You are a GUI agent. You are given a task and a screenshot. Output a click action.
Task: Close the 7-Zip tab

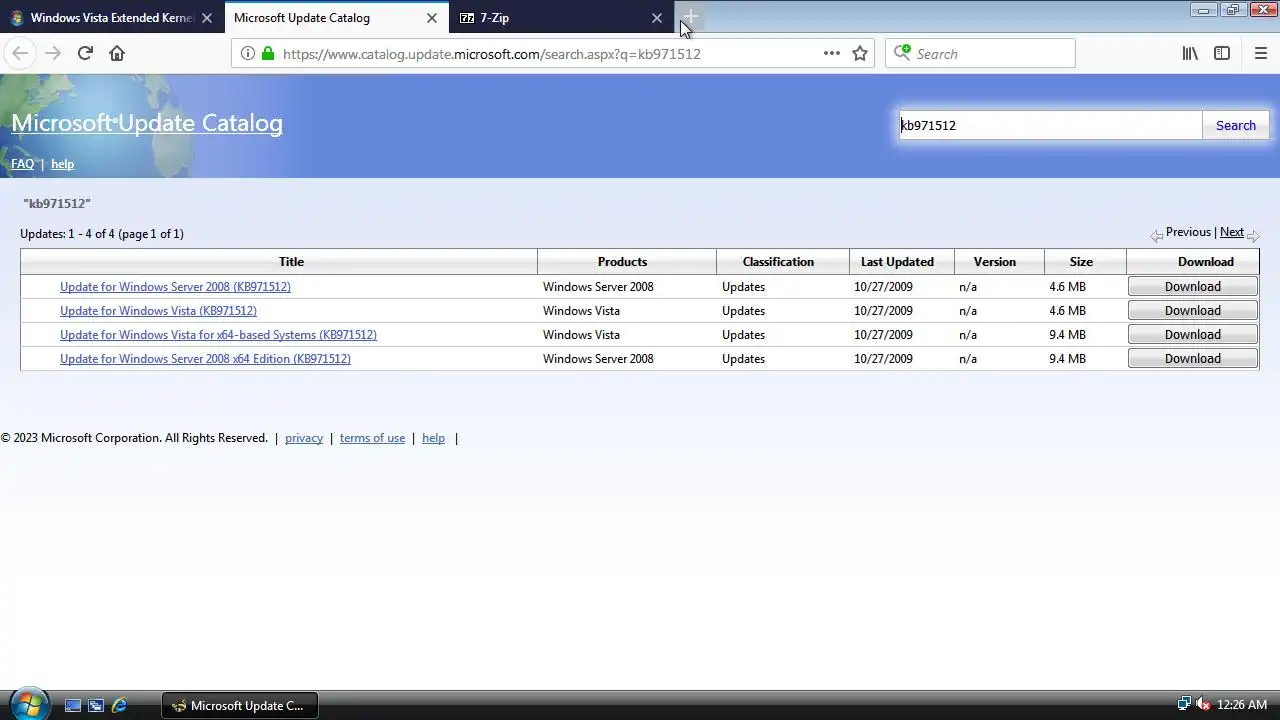pyautogui.click(x=657, y=18)
